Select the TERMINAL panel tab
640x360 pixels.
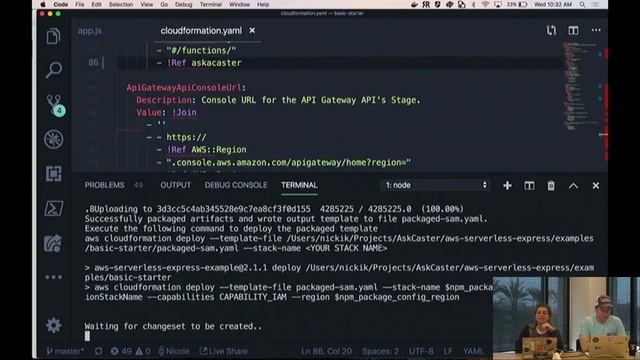point(299,185)
